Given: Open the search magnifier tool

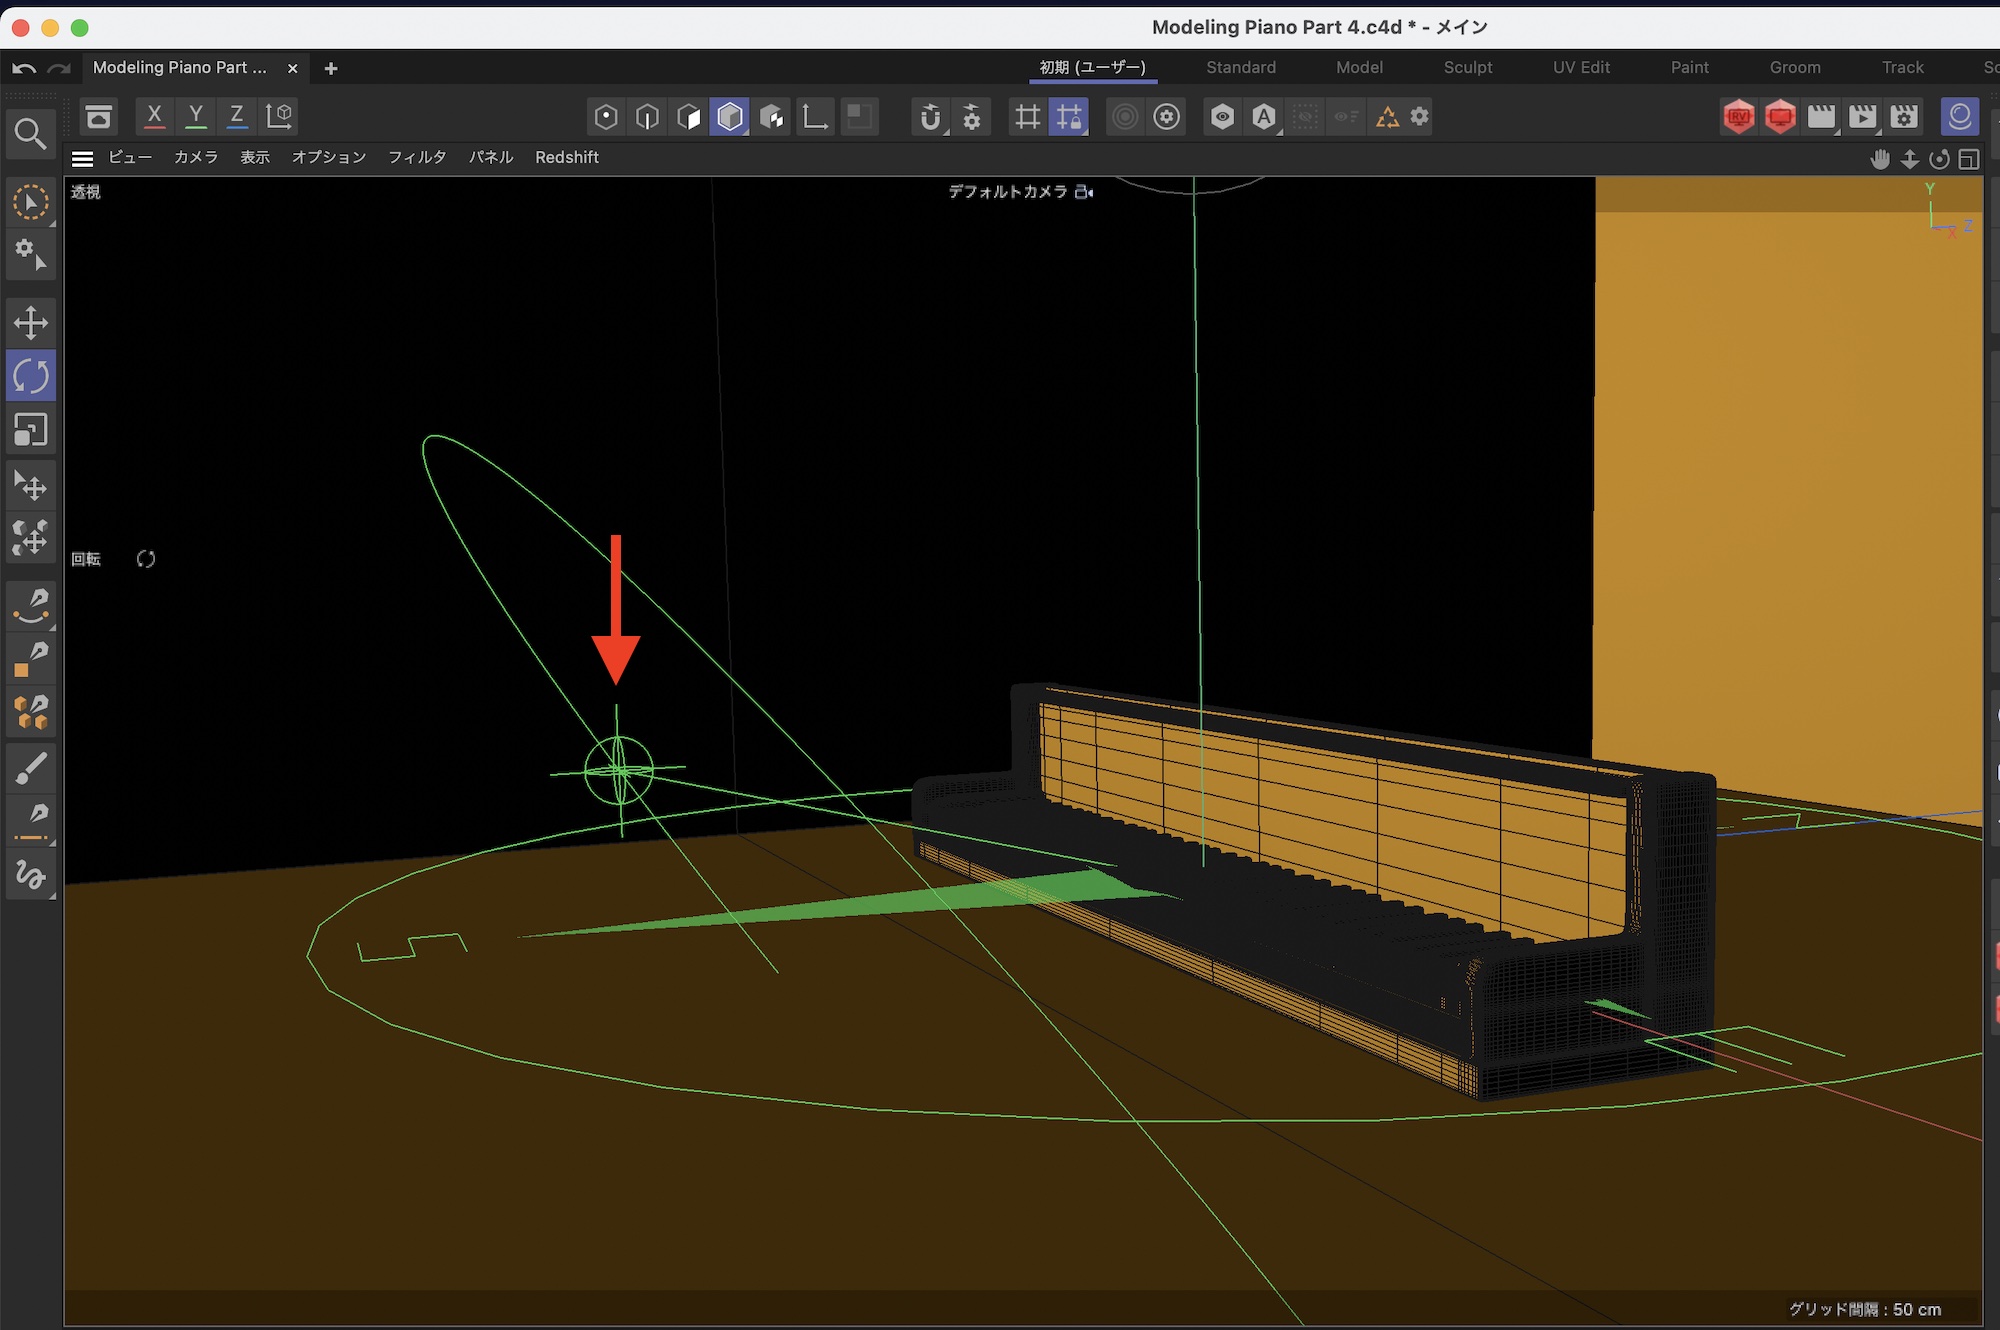Looking at the screenshot, I should (30, 133).
